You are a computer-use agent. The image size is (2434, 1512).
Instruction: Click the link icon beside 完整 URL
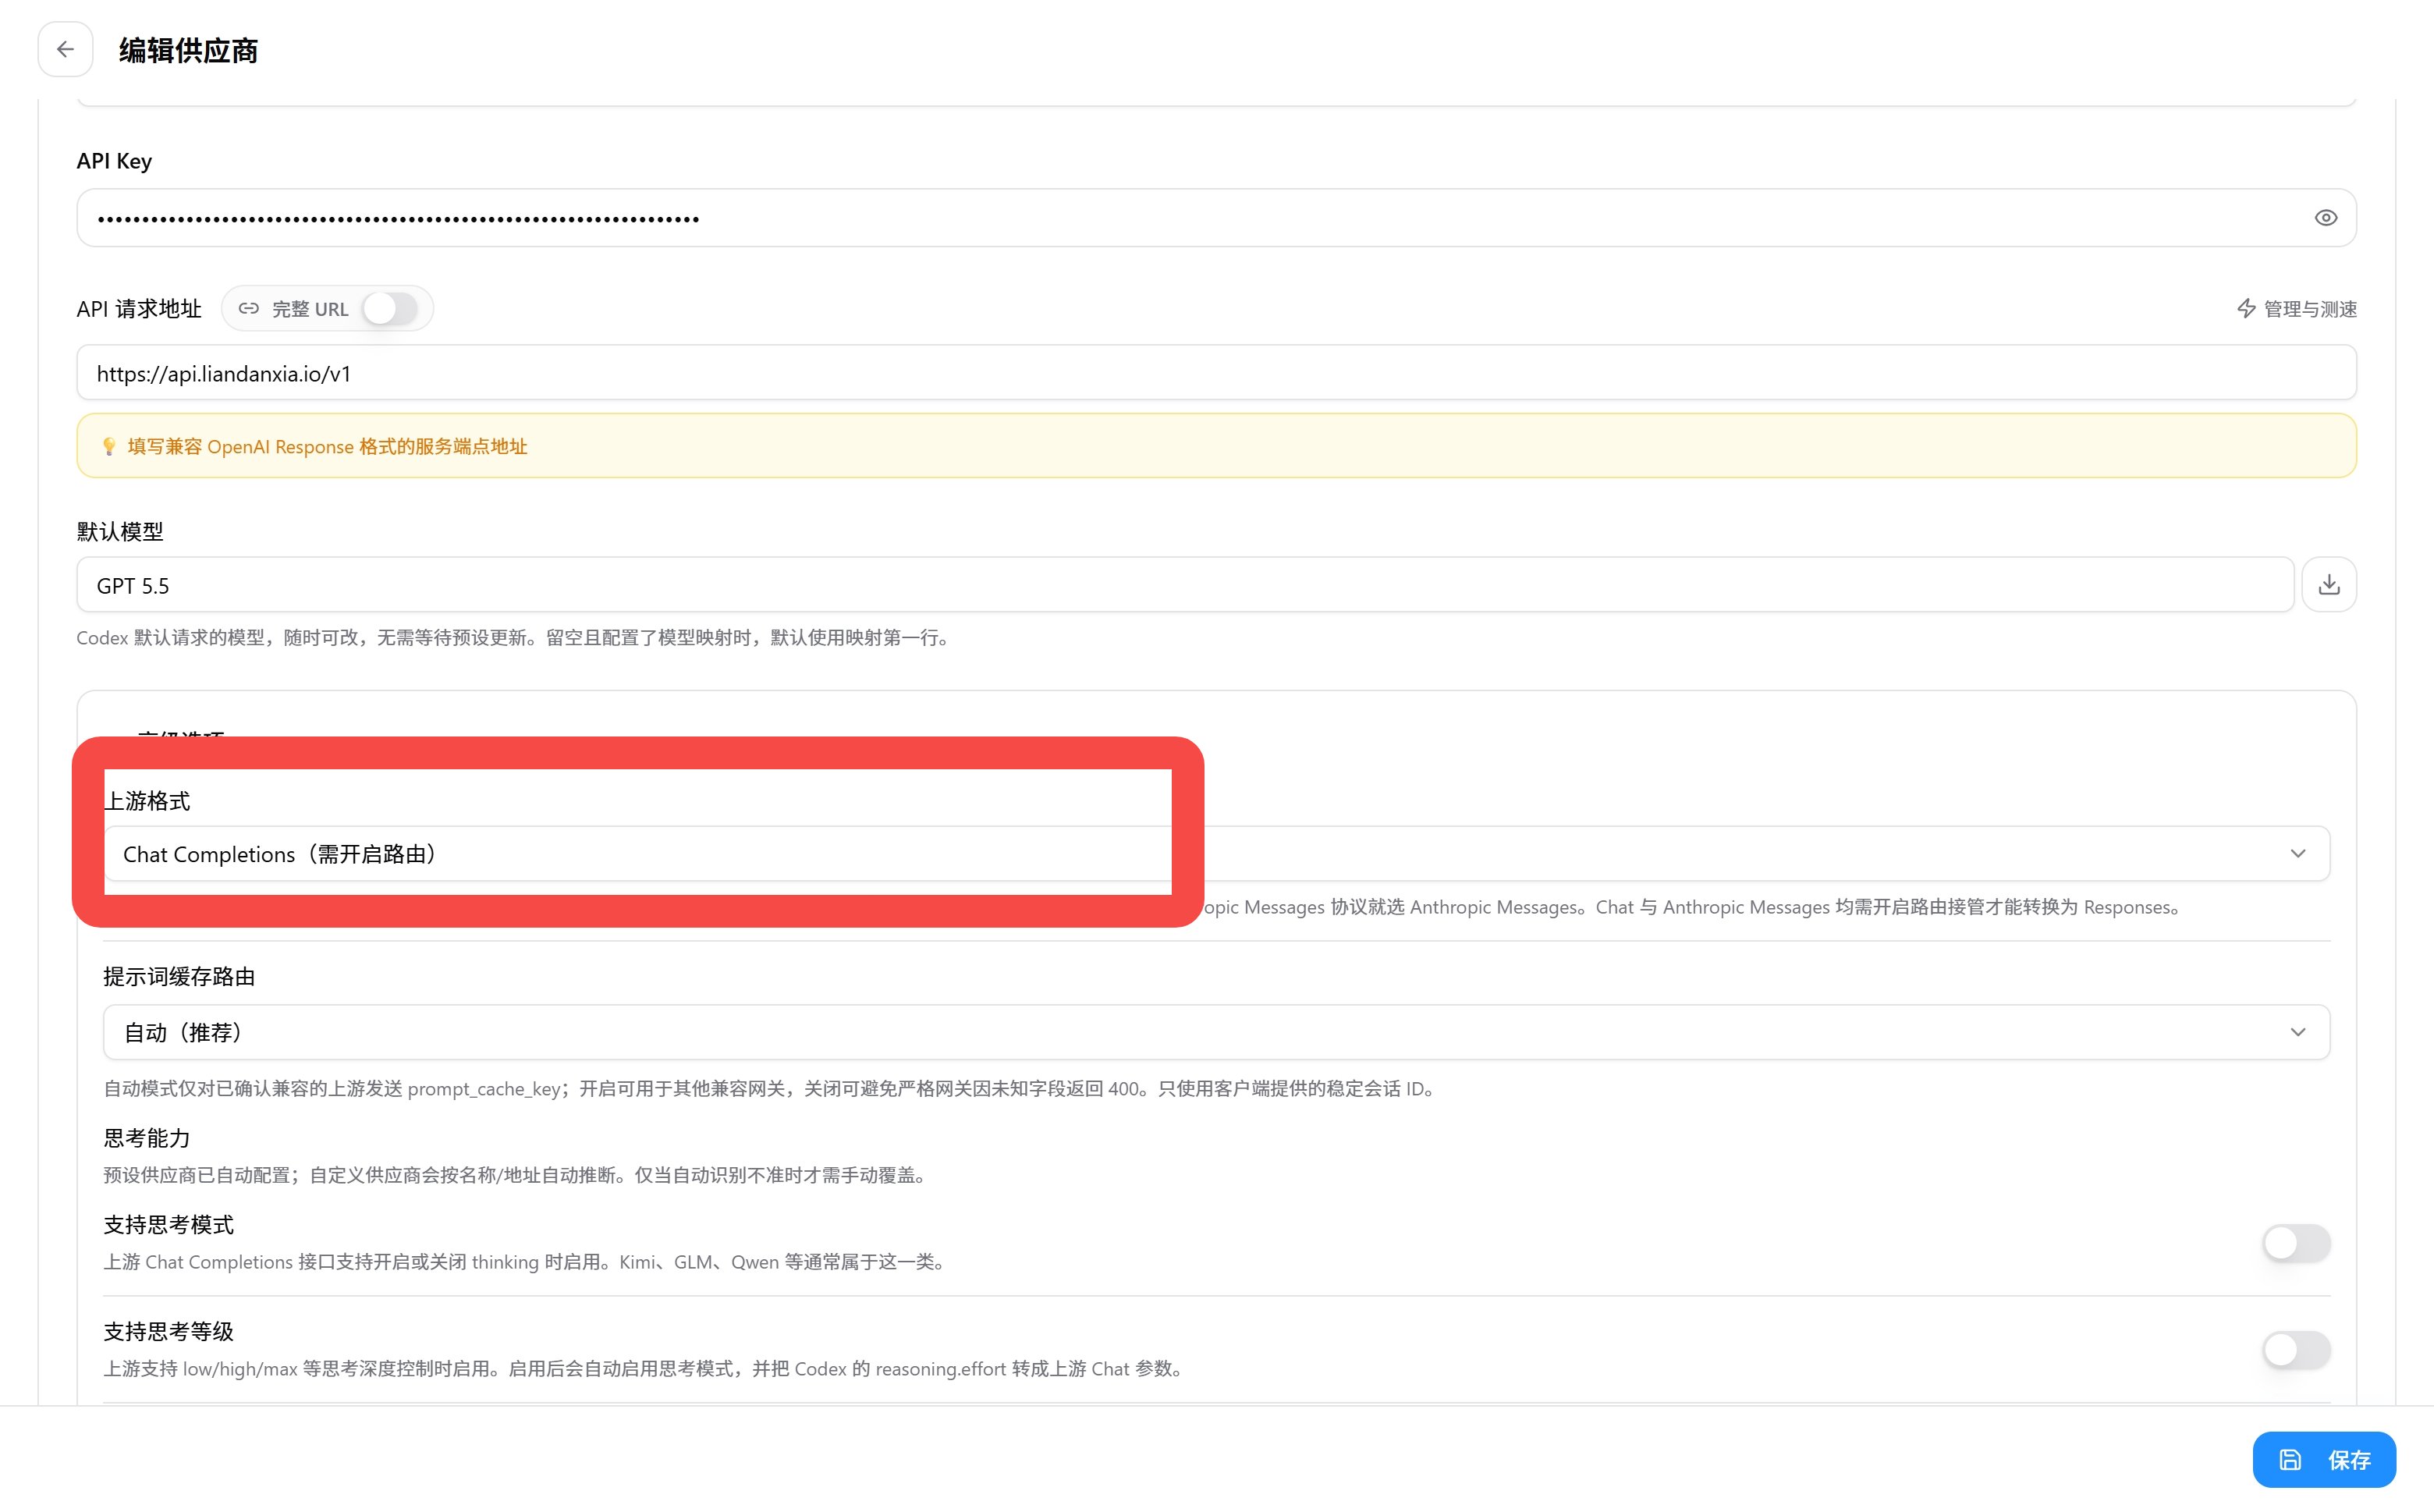(249, 308)
